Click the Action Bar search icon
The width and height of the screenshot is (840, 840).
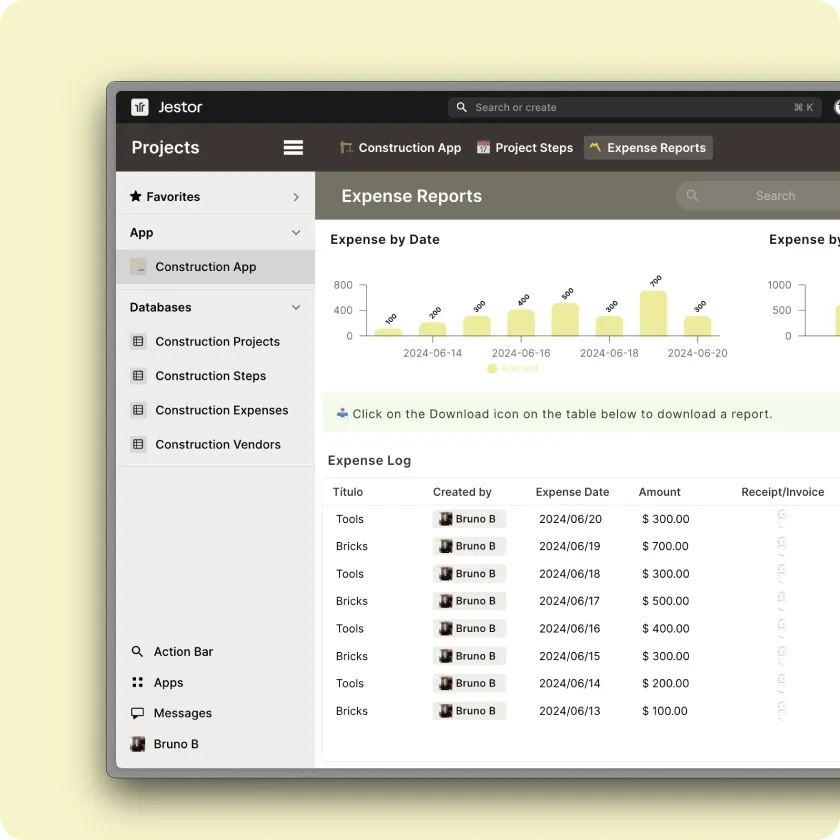coord(137,651)
